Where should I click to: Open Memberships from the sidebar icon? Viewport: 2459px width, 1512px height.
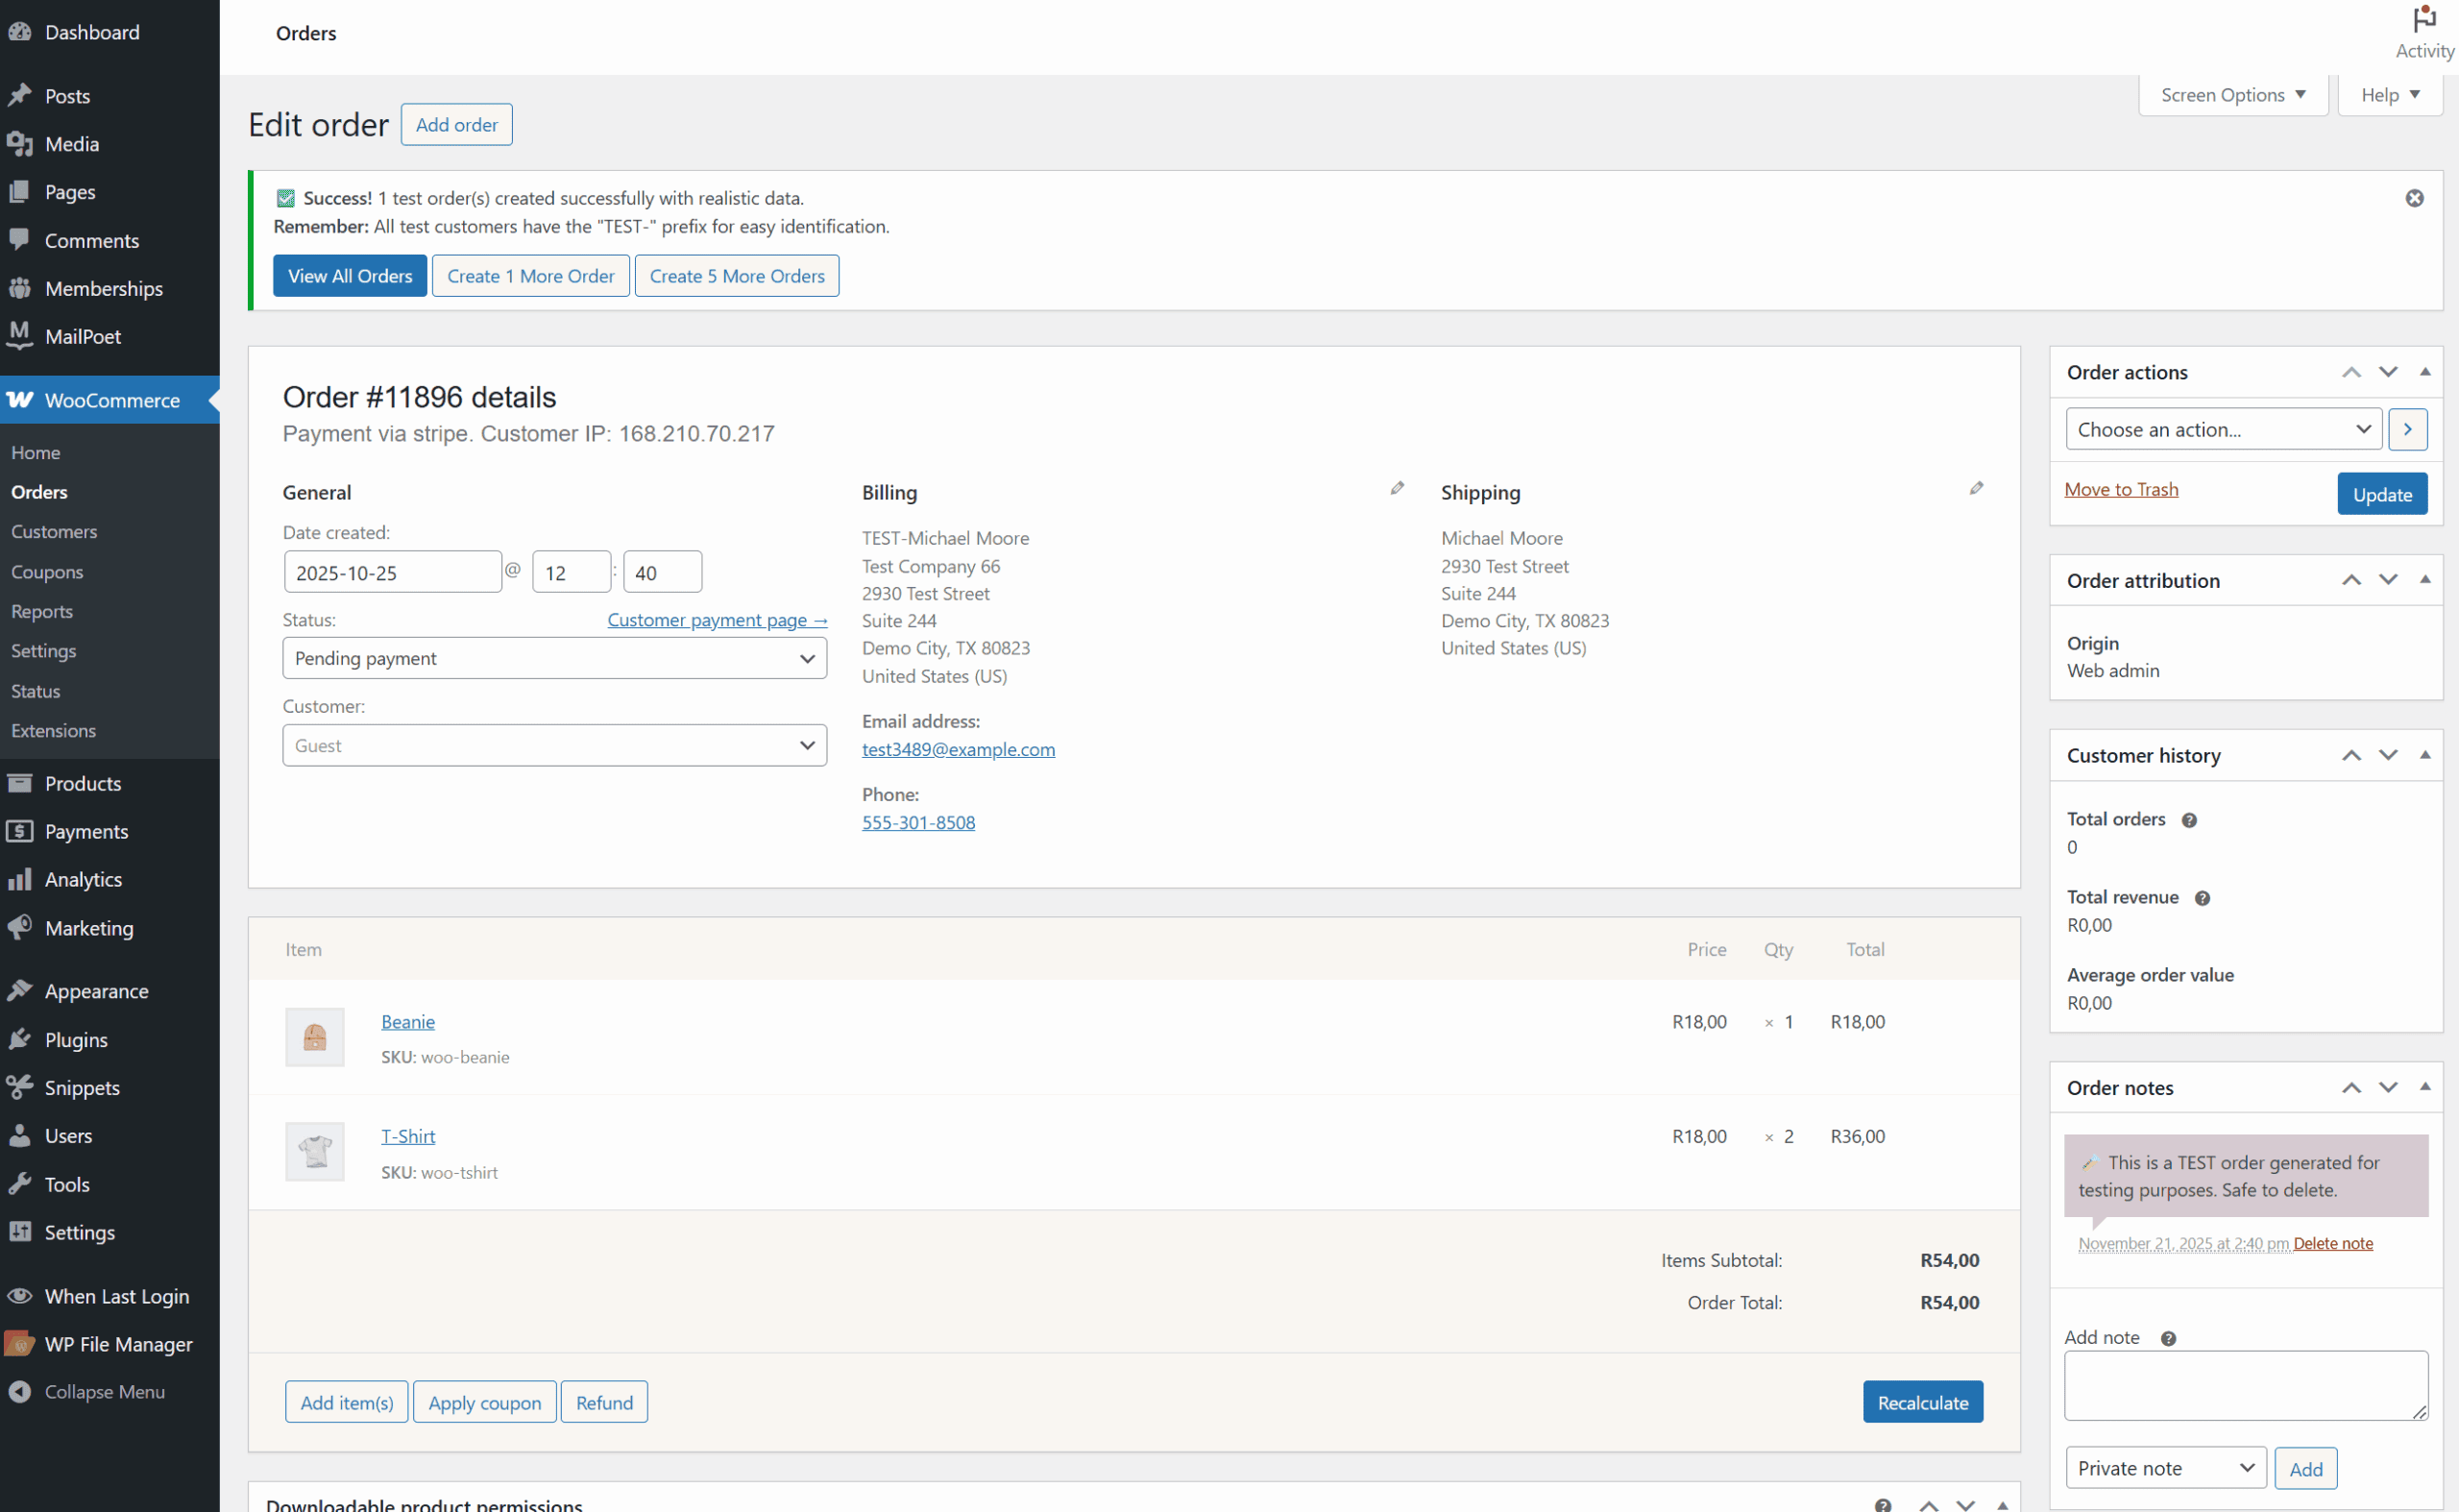click(x=19, y=288)
